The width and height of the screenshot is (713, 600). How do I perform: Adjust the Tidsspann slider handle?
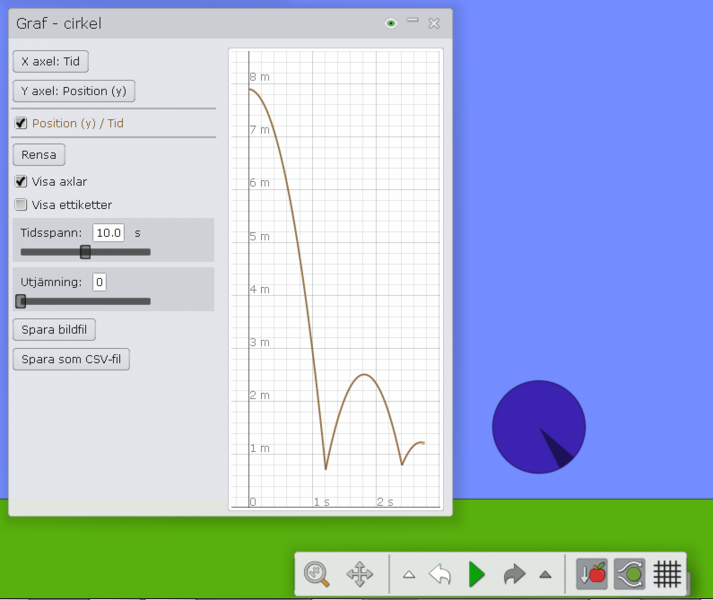85,252
